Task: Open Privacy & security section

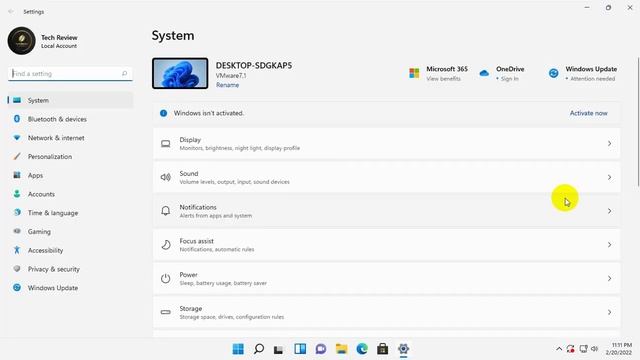Action: coord(70,269)
